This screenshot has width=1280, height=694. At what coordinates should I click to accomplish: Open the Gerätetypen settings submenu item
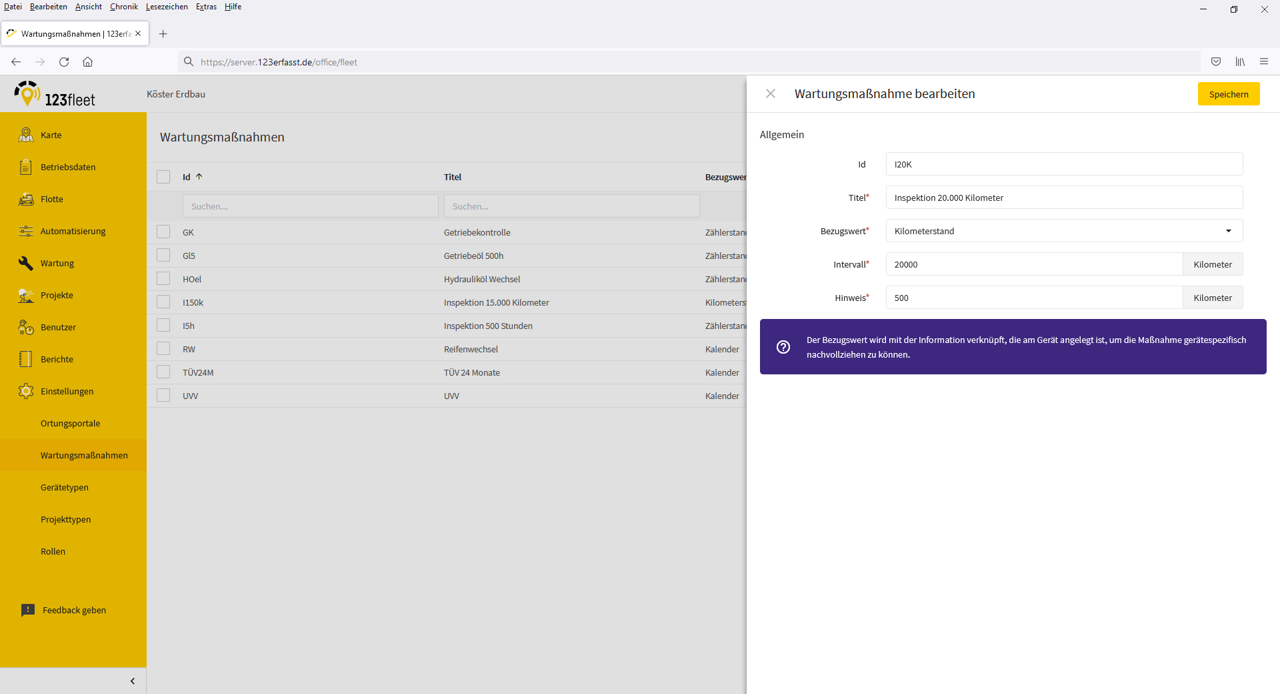point(64,487)
